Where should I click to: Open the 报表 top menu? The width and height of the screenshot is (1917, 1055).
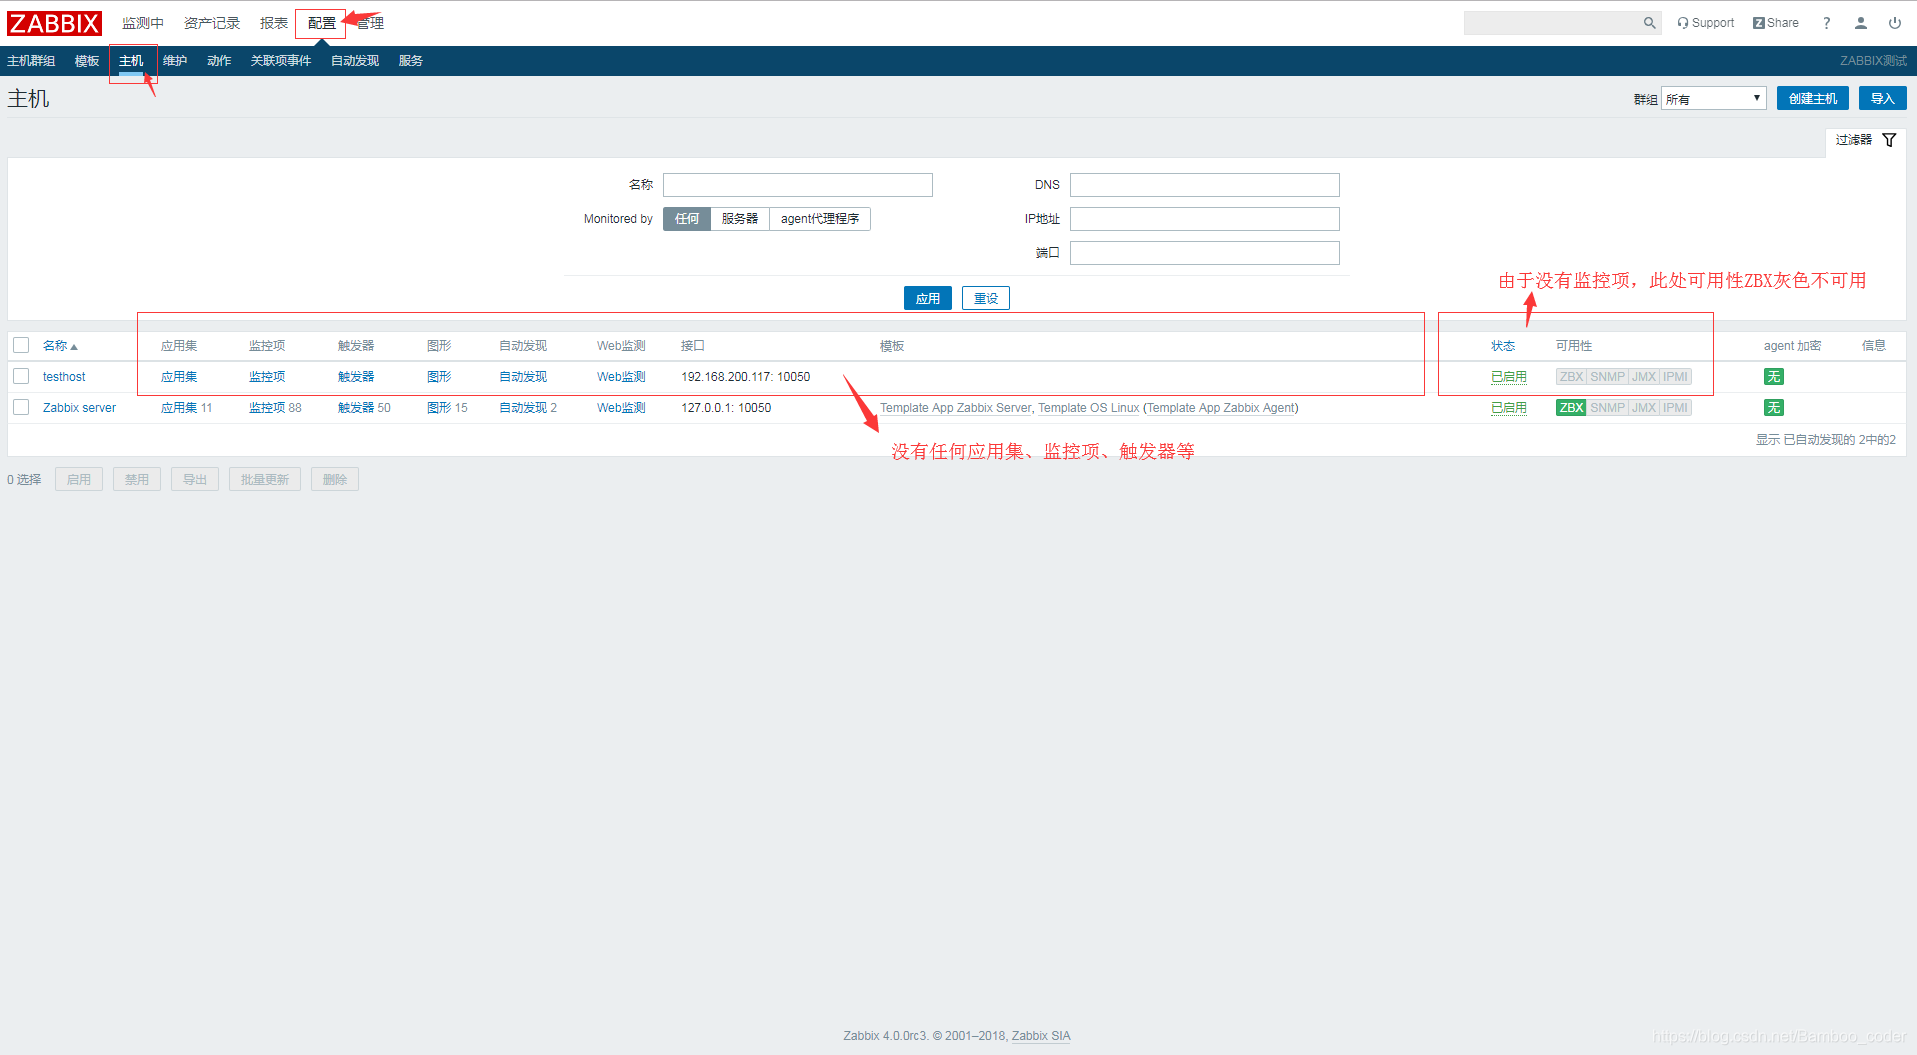tap(274, 23)
